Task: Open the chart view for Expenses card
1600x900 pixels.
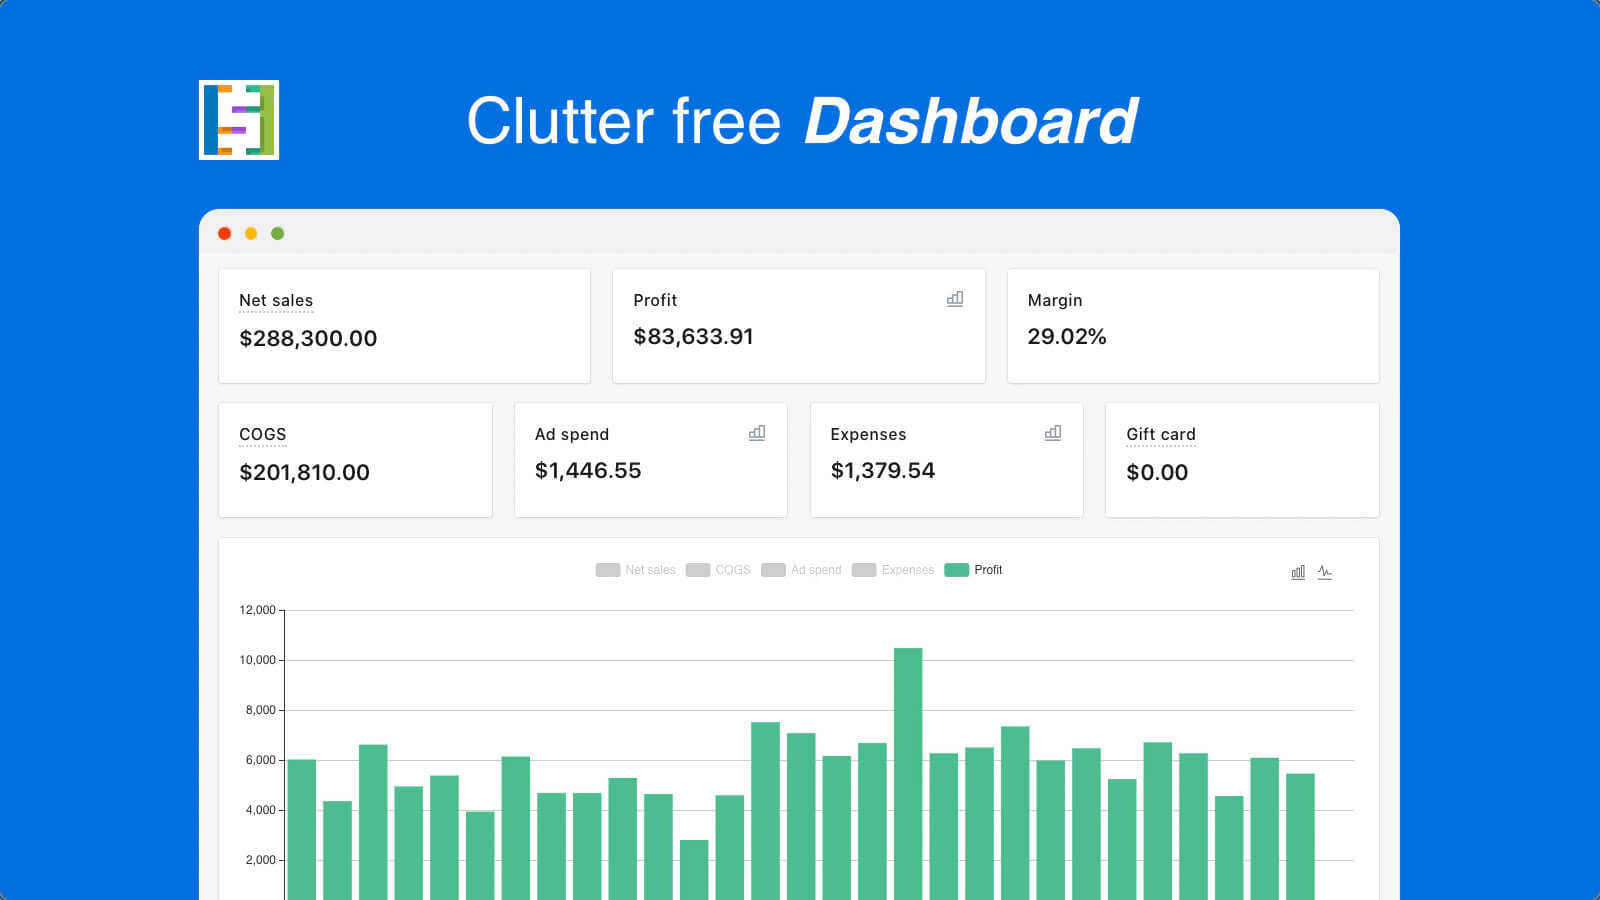Action: 1053,433
